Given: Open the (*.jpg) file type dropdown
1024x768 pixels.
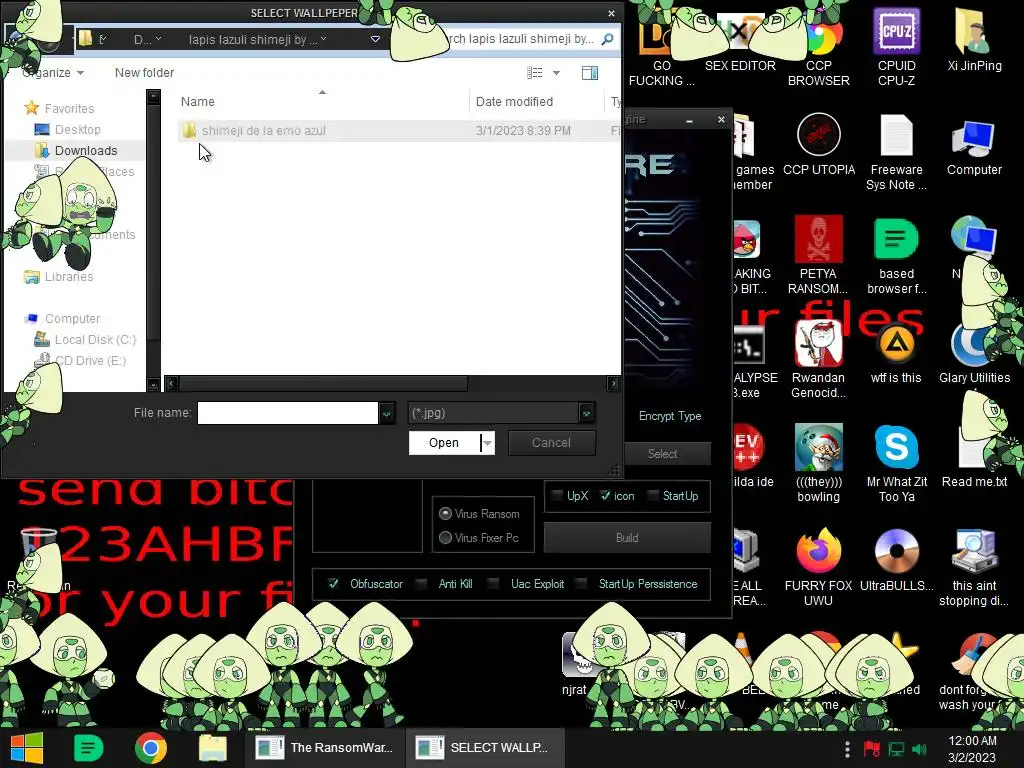Looking at the screenshot, I should 586,413.
